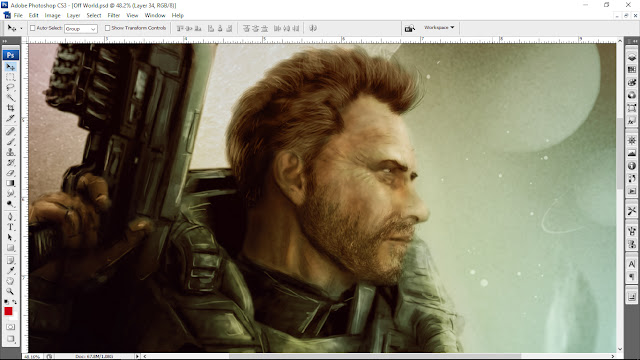The height and width of the screenshot is (360, 640).
Task: Select the Clone Stamp tool
Action: point(10,152)
